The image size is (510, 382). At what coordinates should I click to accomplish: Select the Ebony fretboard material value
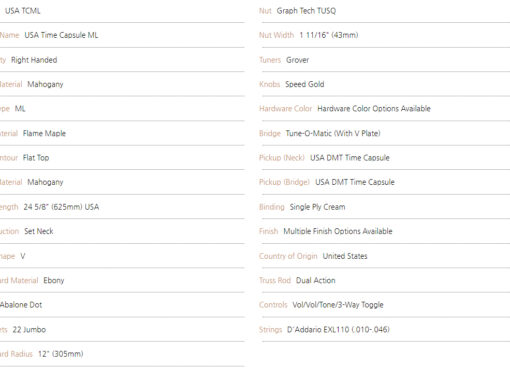pyautogui.click(x=54, y=280)
